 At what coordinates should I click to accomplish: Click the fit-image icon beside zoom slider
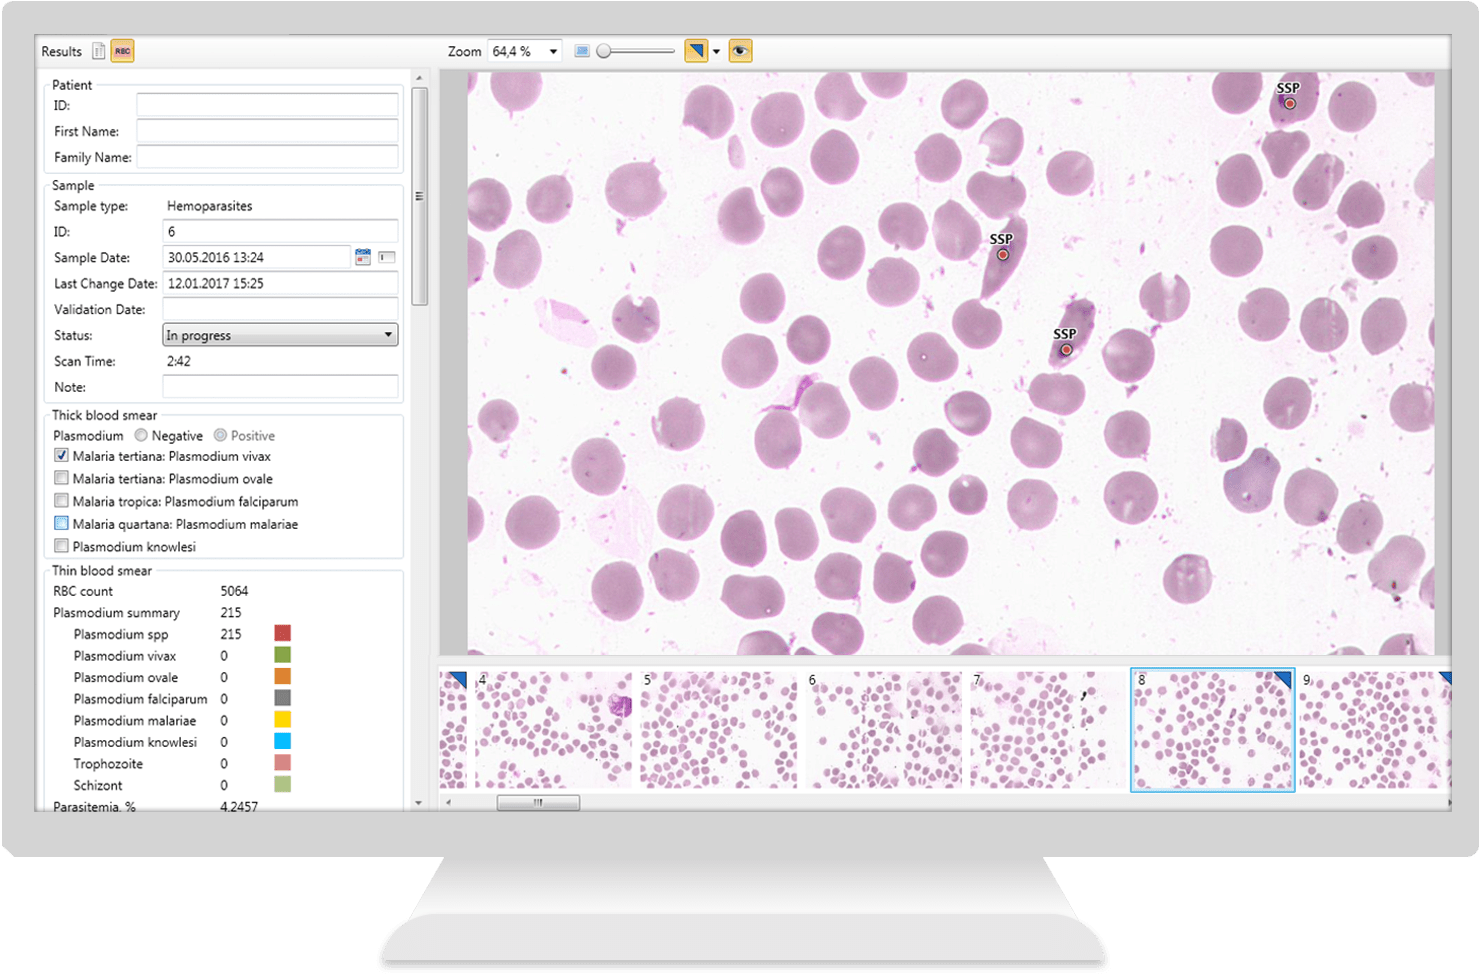click(582, 51)
